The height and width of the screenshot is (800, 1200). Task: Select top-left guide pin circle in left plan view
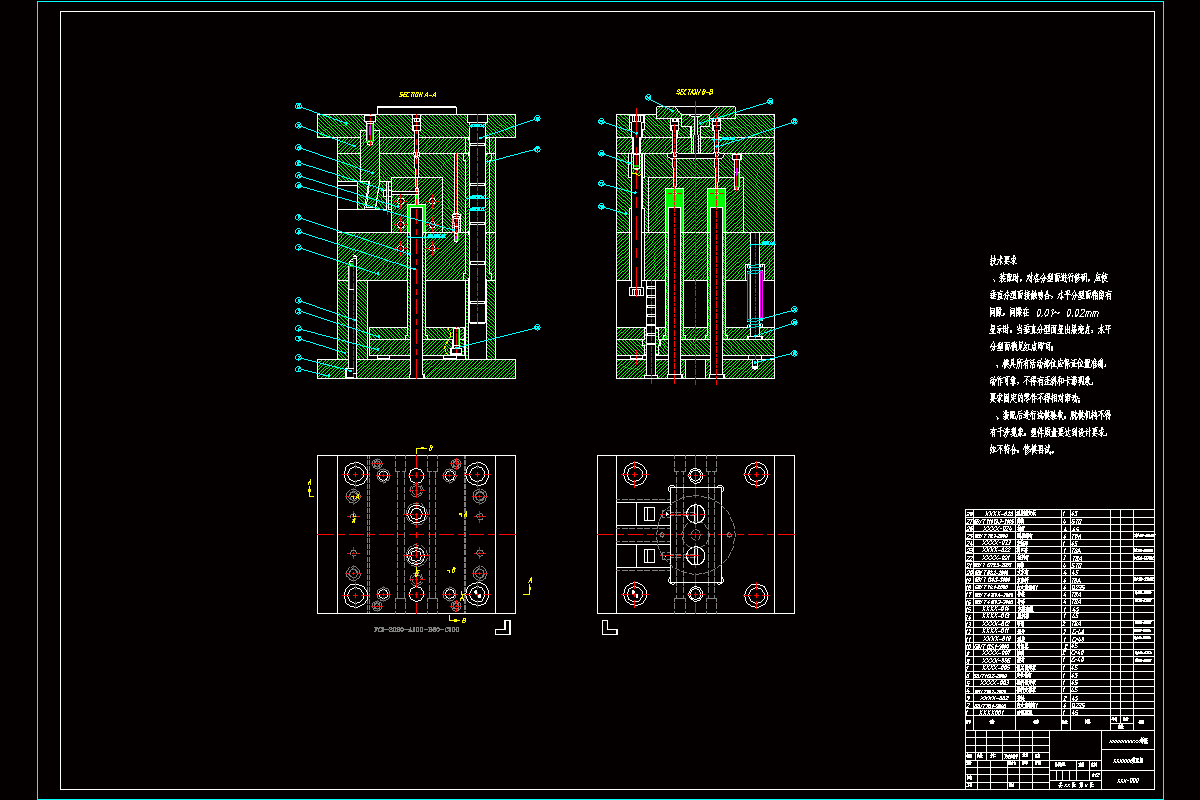point(356,474)
